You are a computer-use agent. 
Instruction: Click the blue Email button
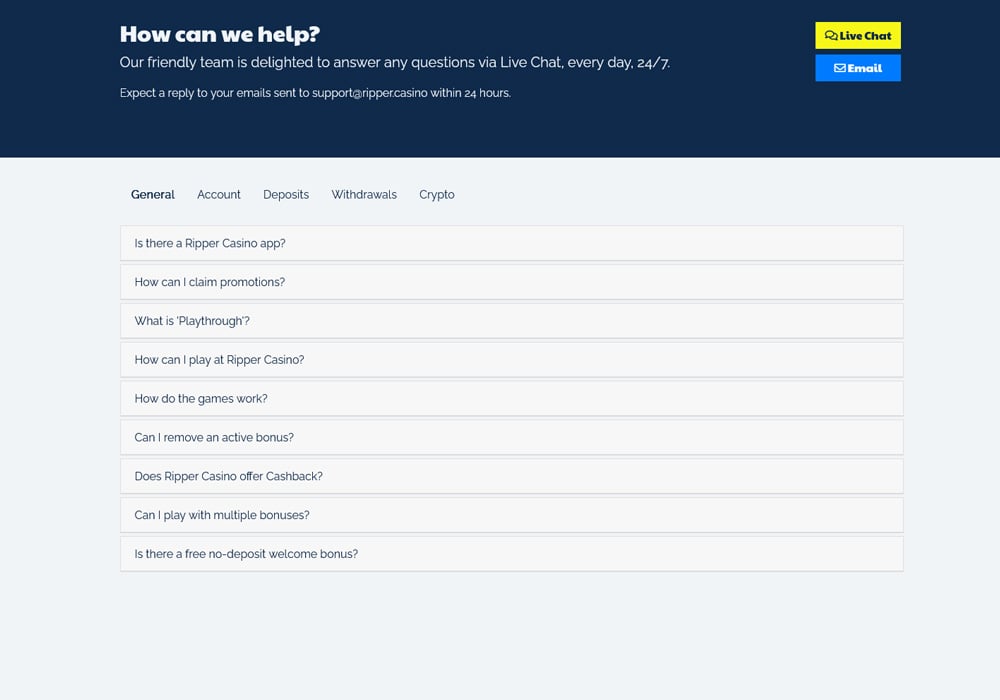(x=858, y=68)
